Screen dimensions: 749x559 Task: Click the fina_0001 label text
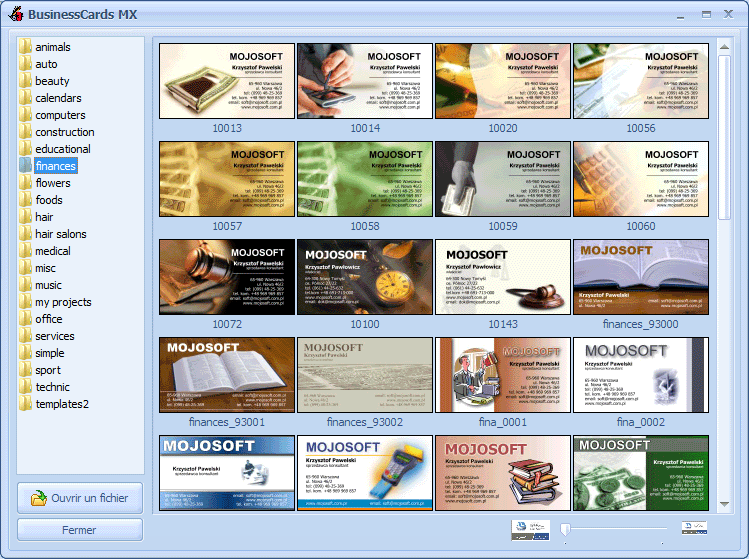click(503, 422)
